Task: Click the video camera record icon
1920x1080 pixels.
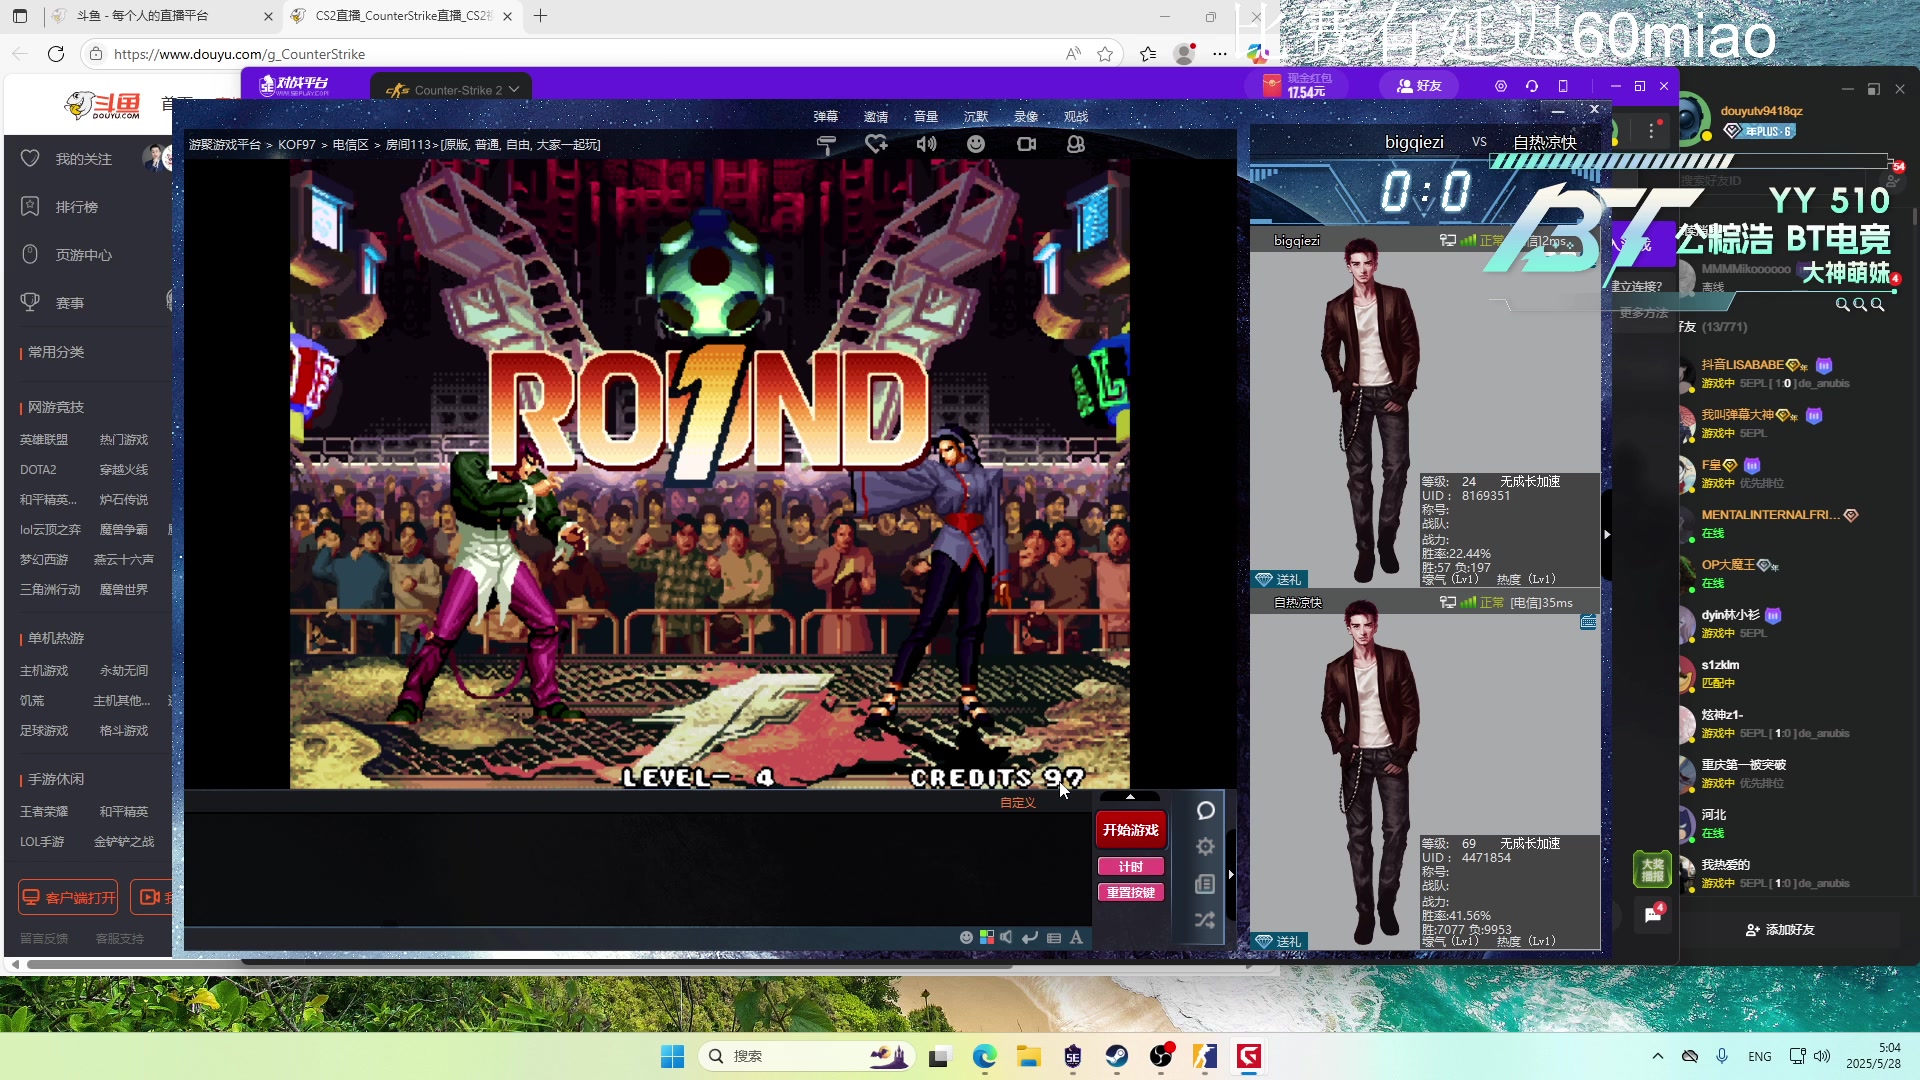Action: [x=1026, y=145]
